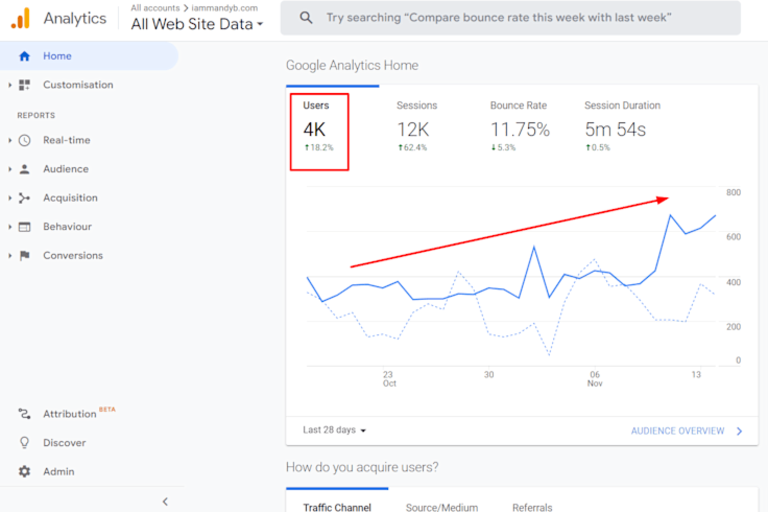
Task: Expand the Acquisition report arrow
Action: pos(10,198)
